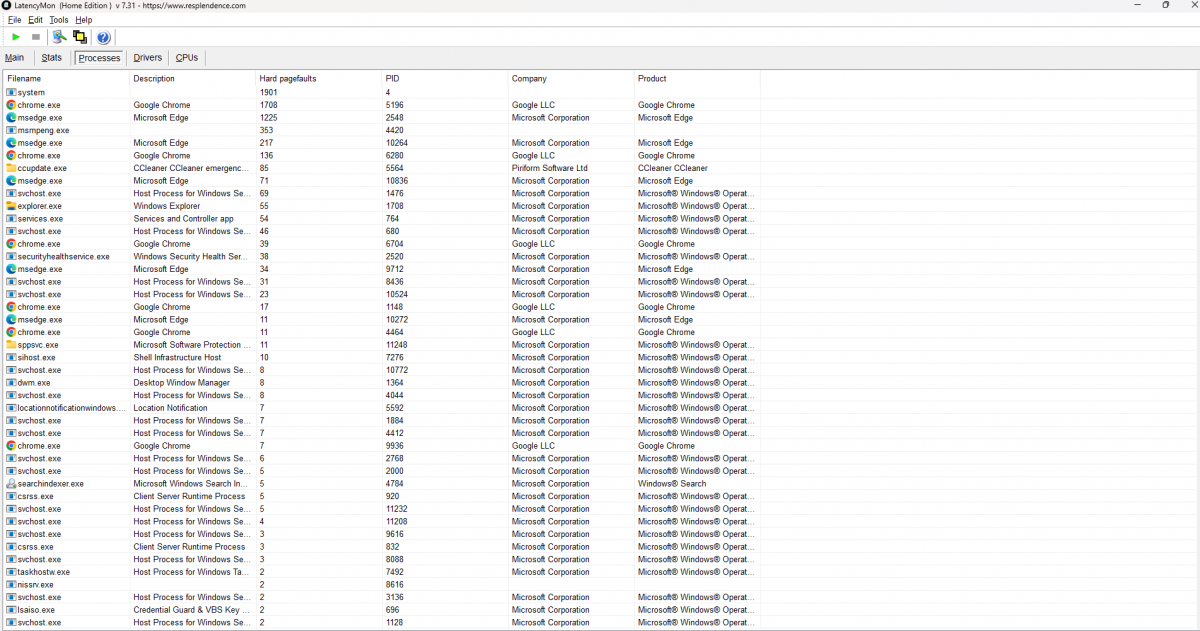1200x631 pixels.
Task: Click the icon beside nissrv.exe
Action: 11,584
